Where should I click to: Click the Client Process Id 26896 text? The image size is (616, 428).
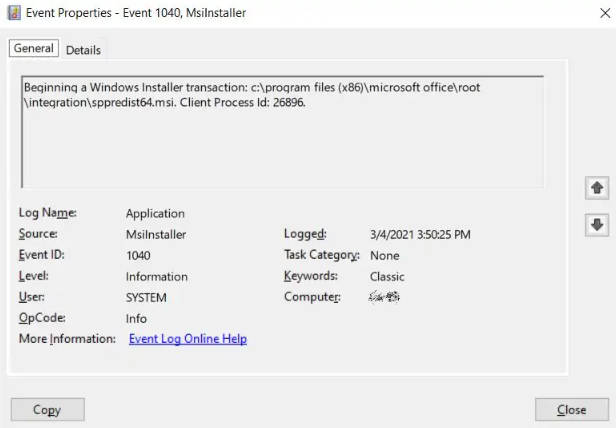(242, 103)
